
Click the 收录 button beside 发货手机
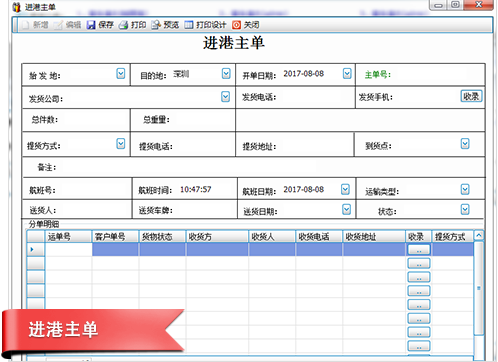pos(471,96)
